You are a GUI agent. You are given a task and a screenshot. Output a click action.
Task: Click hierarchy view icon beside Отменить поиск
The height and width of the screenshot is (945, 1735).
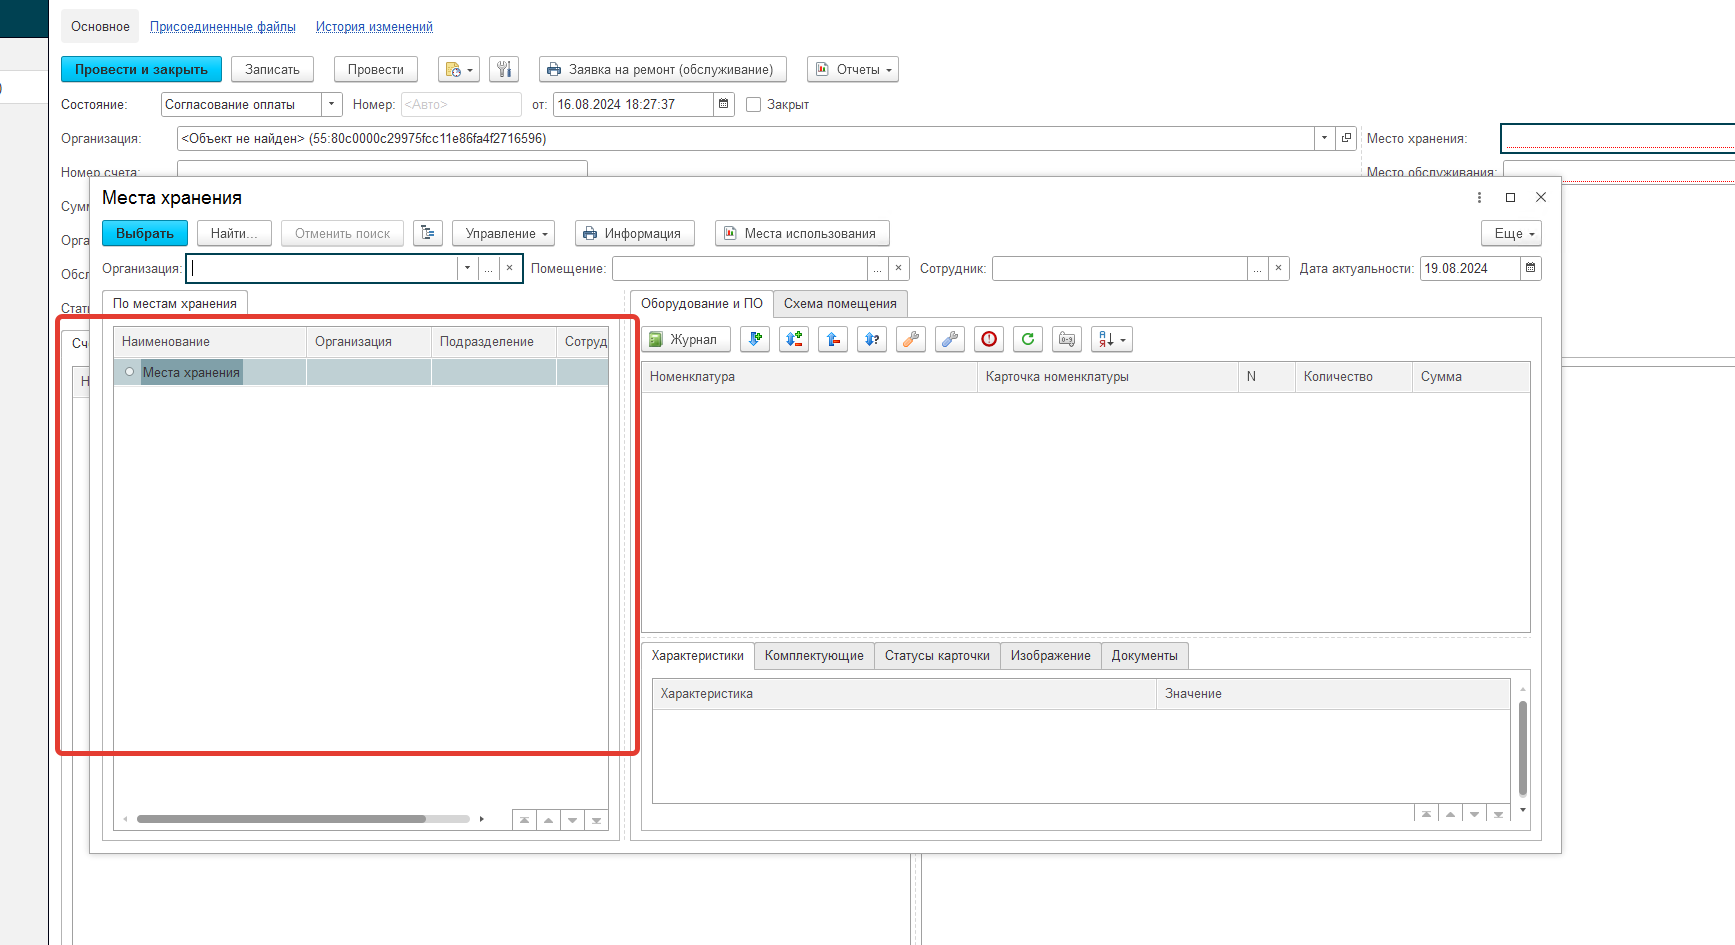click(x=428, y=234)
